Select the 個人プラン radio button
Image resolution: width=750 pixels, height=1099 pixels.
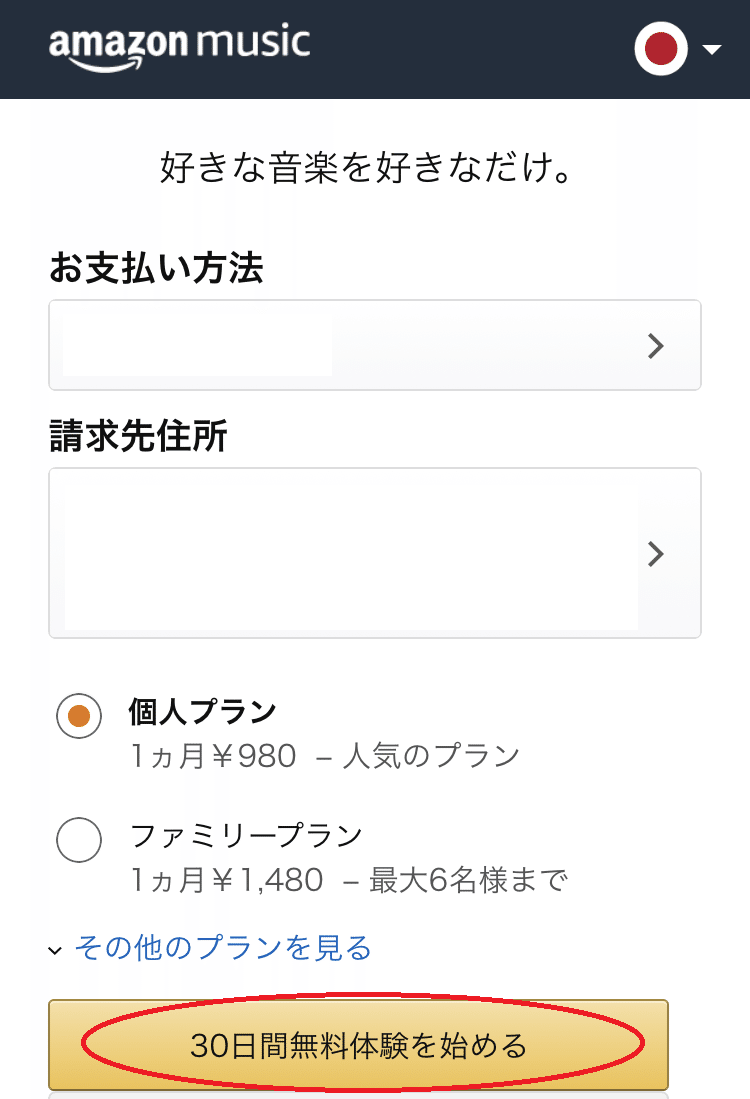(79, 716)
